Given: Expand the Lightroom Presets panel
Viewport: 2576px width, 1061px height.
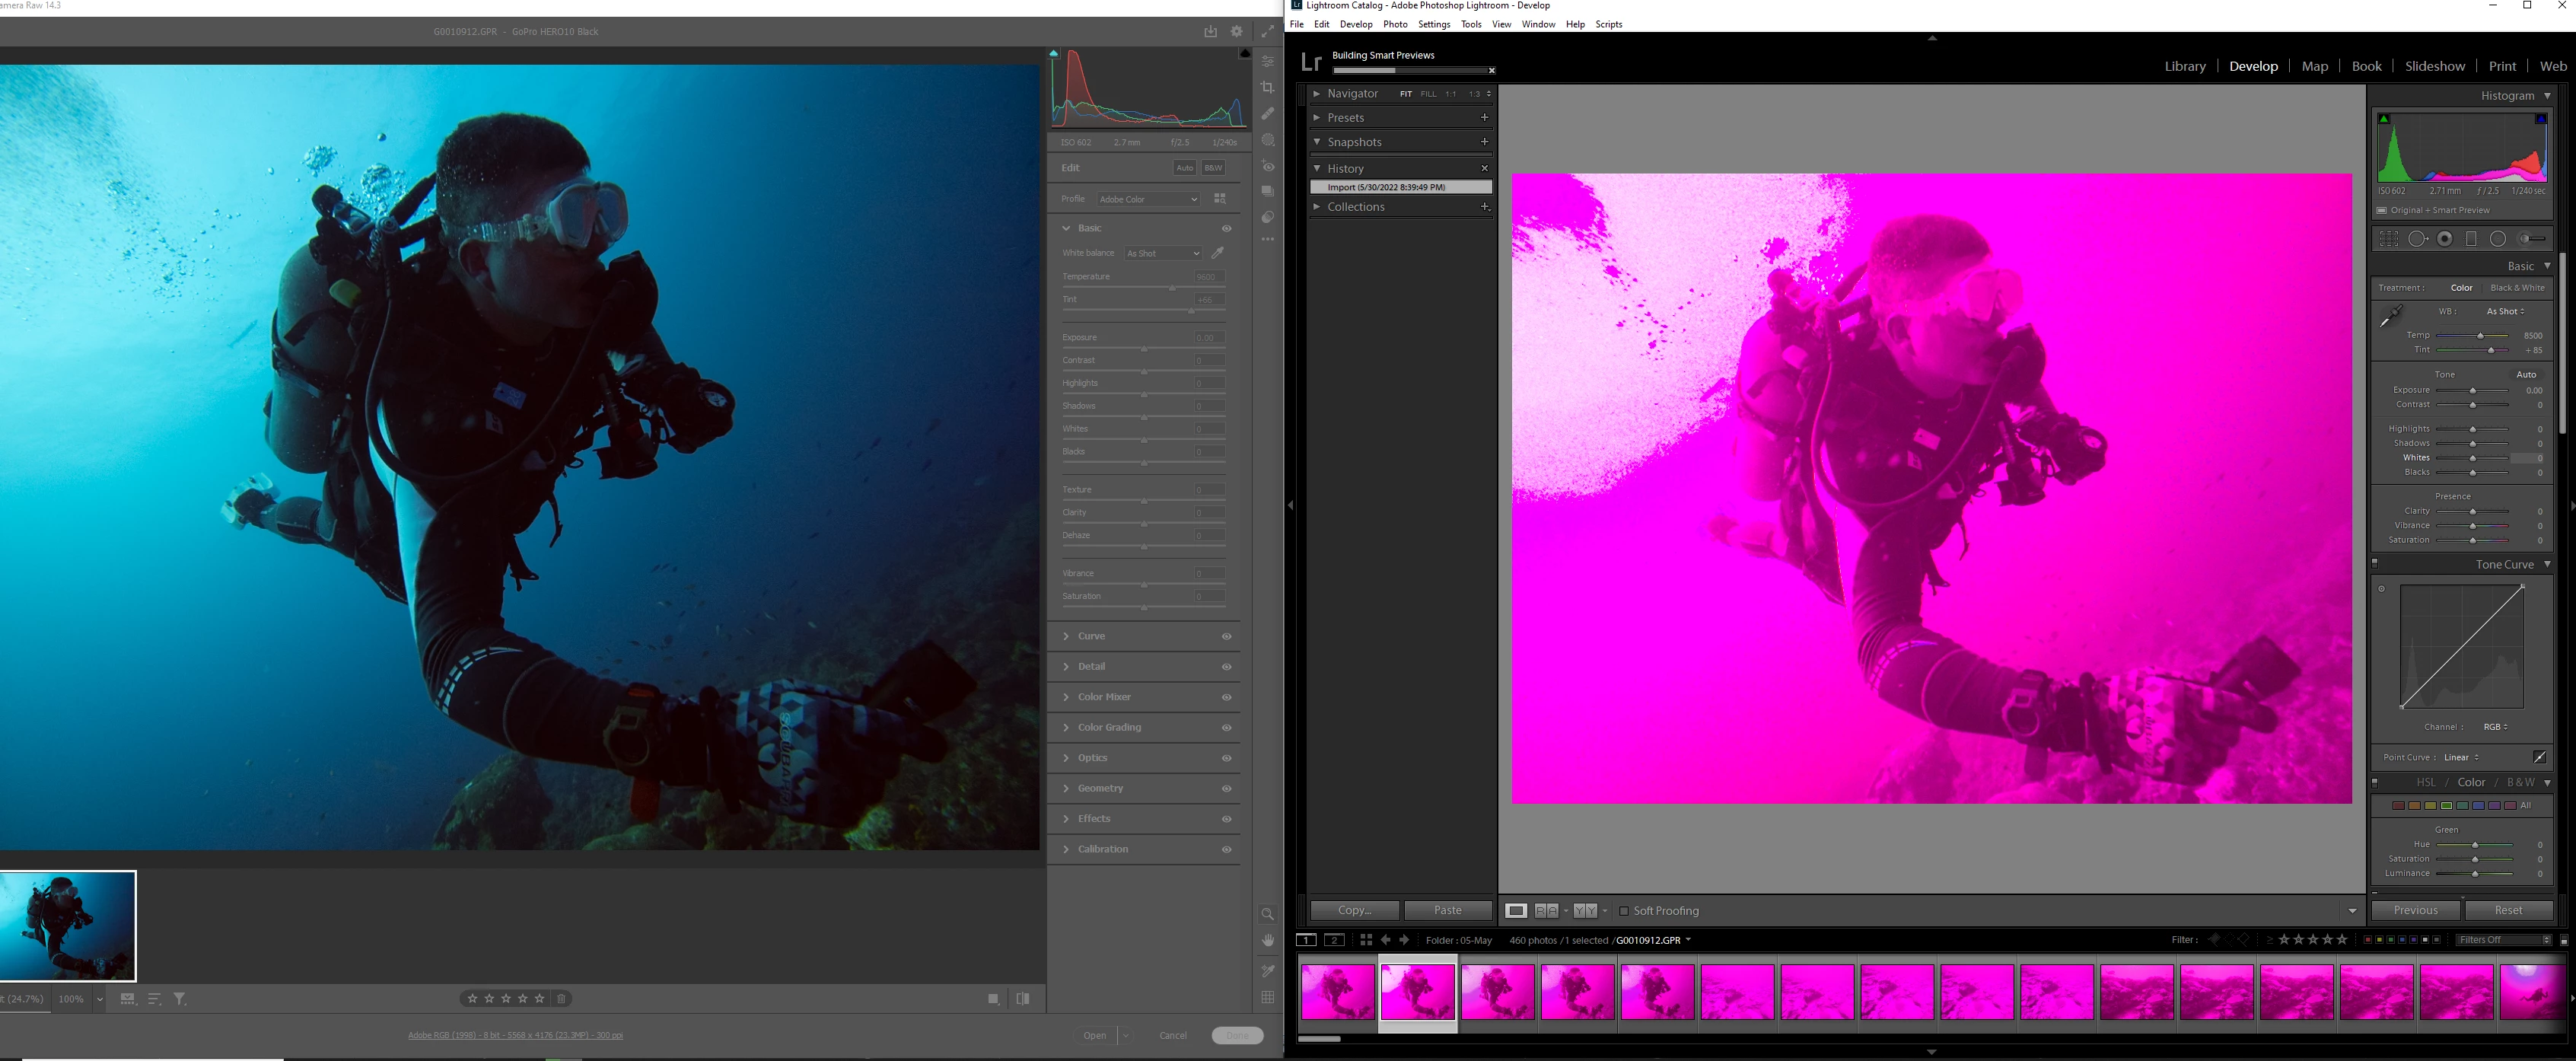Looking at the screenshot, I should coord(1345,118).
